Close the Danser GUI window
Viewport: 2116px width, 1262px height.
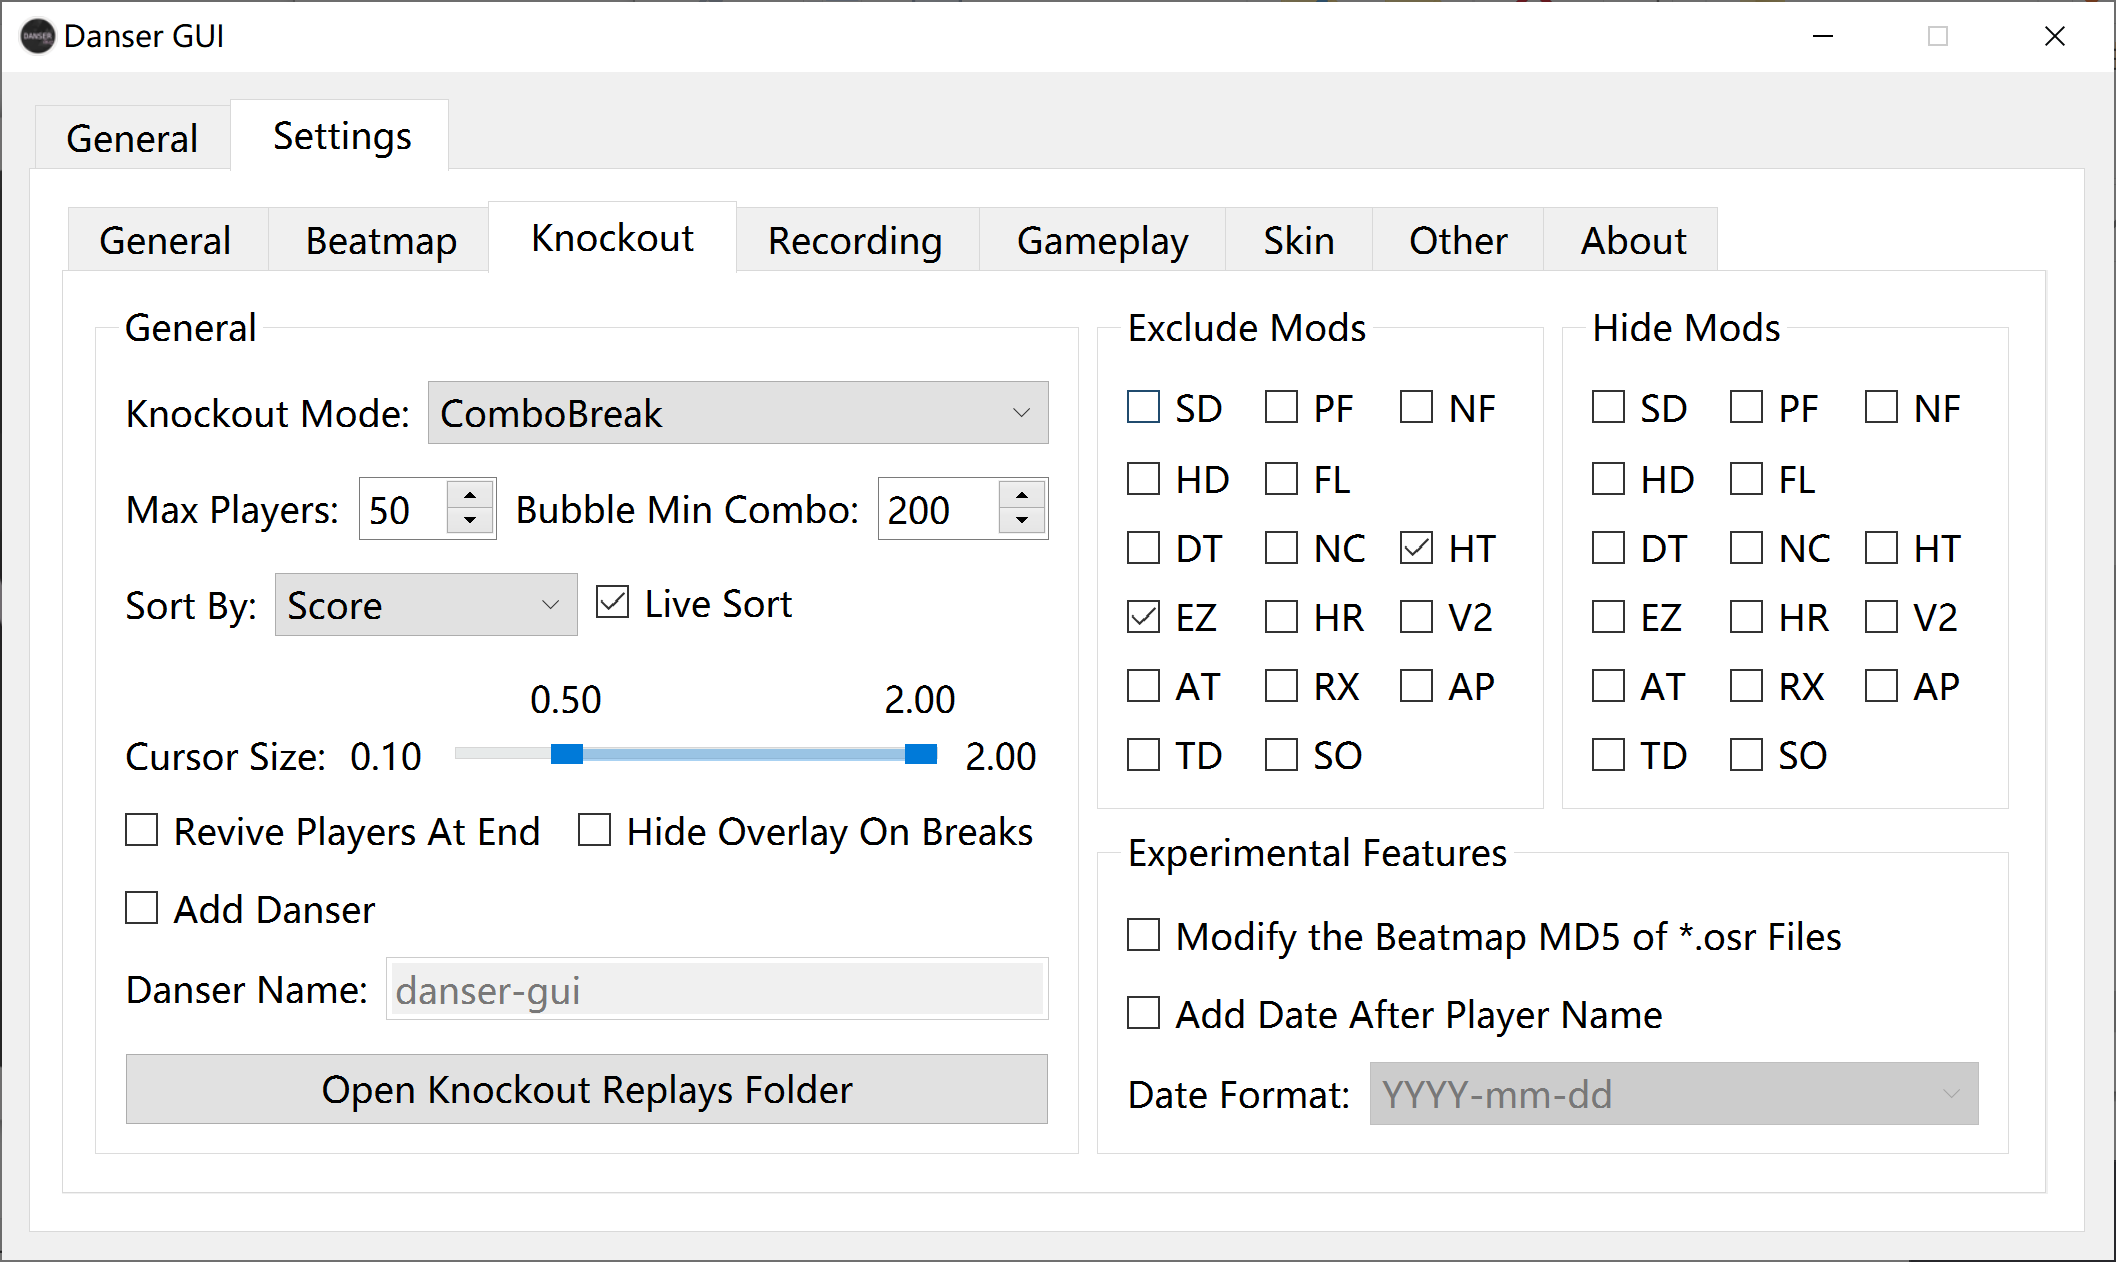(2054, 37)
